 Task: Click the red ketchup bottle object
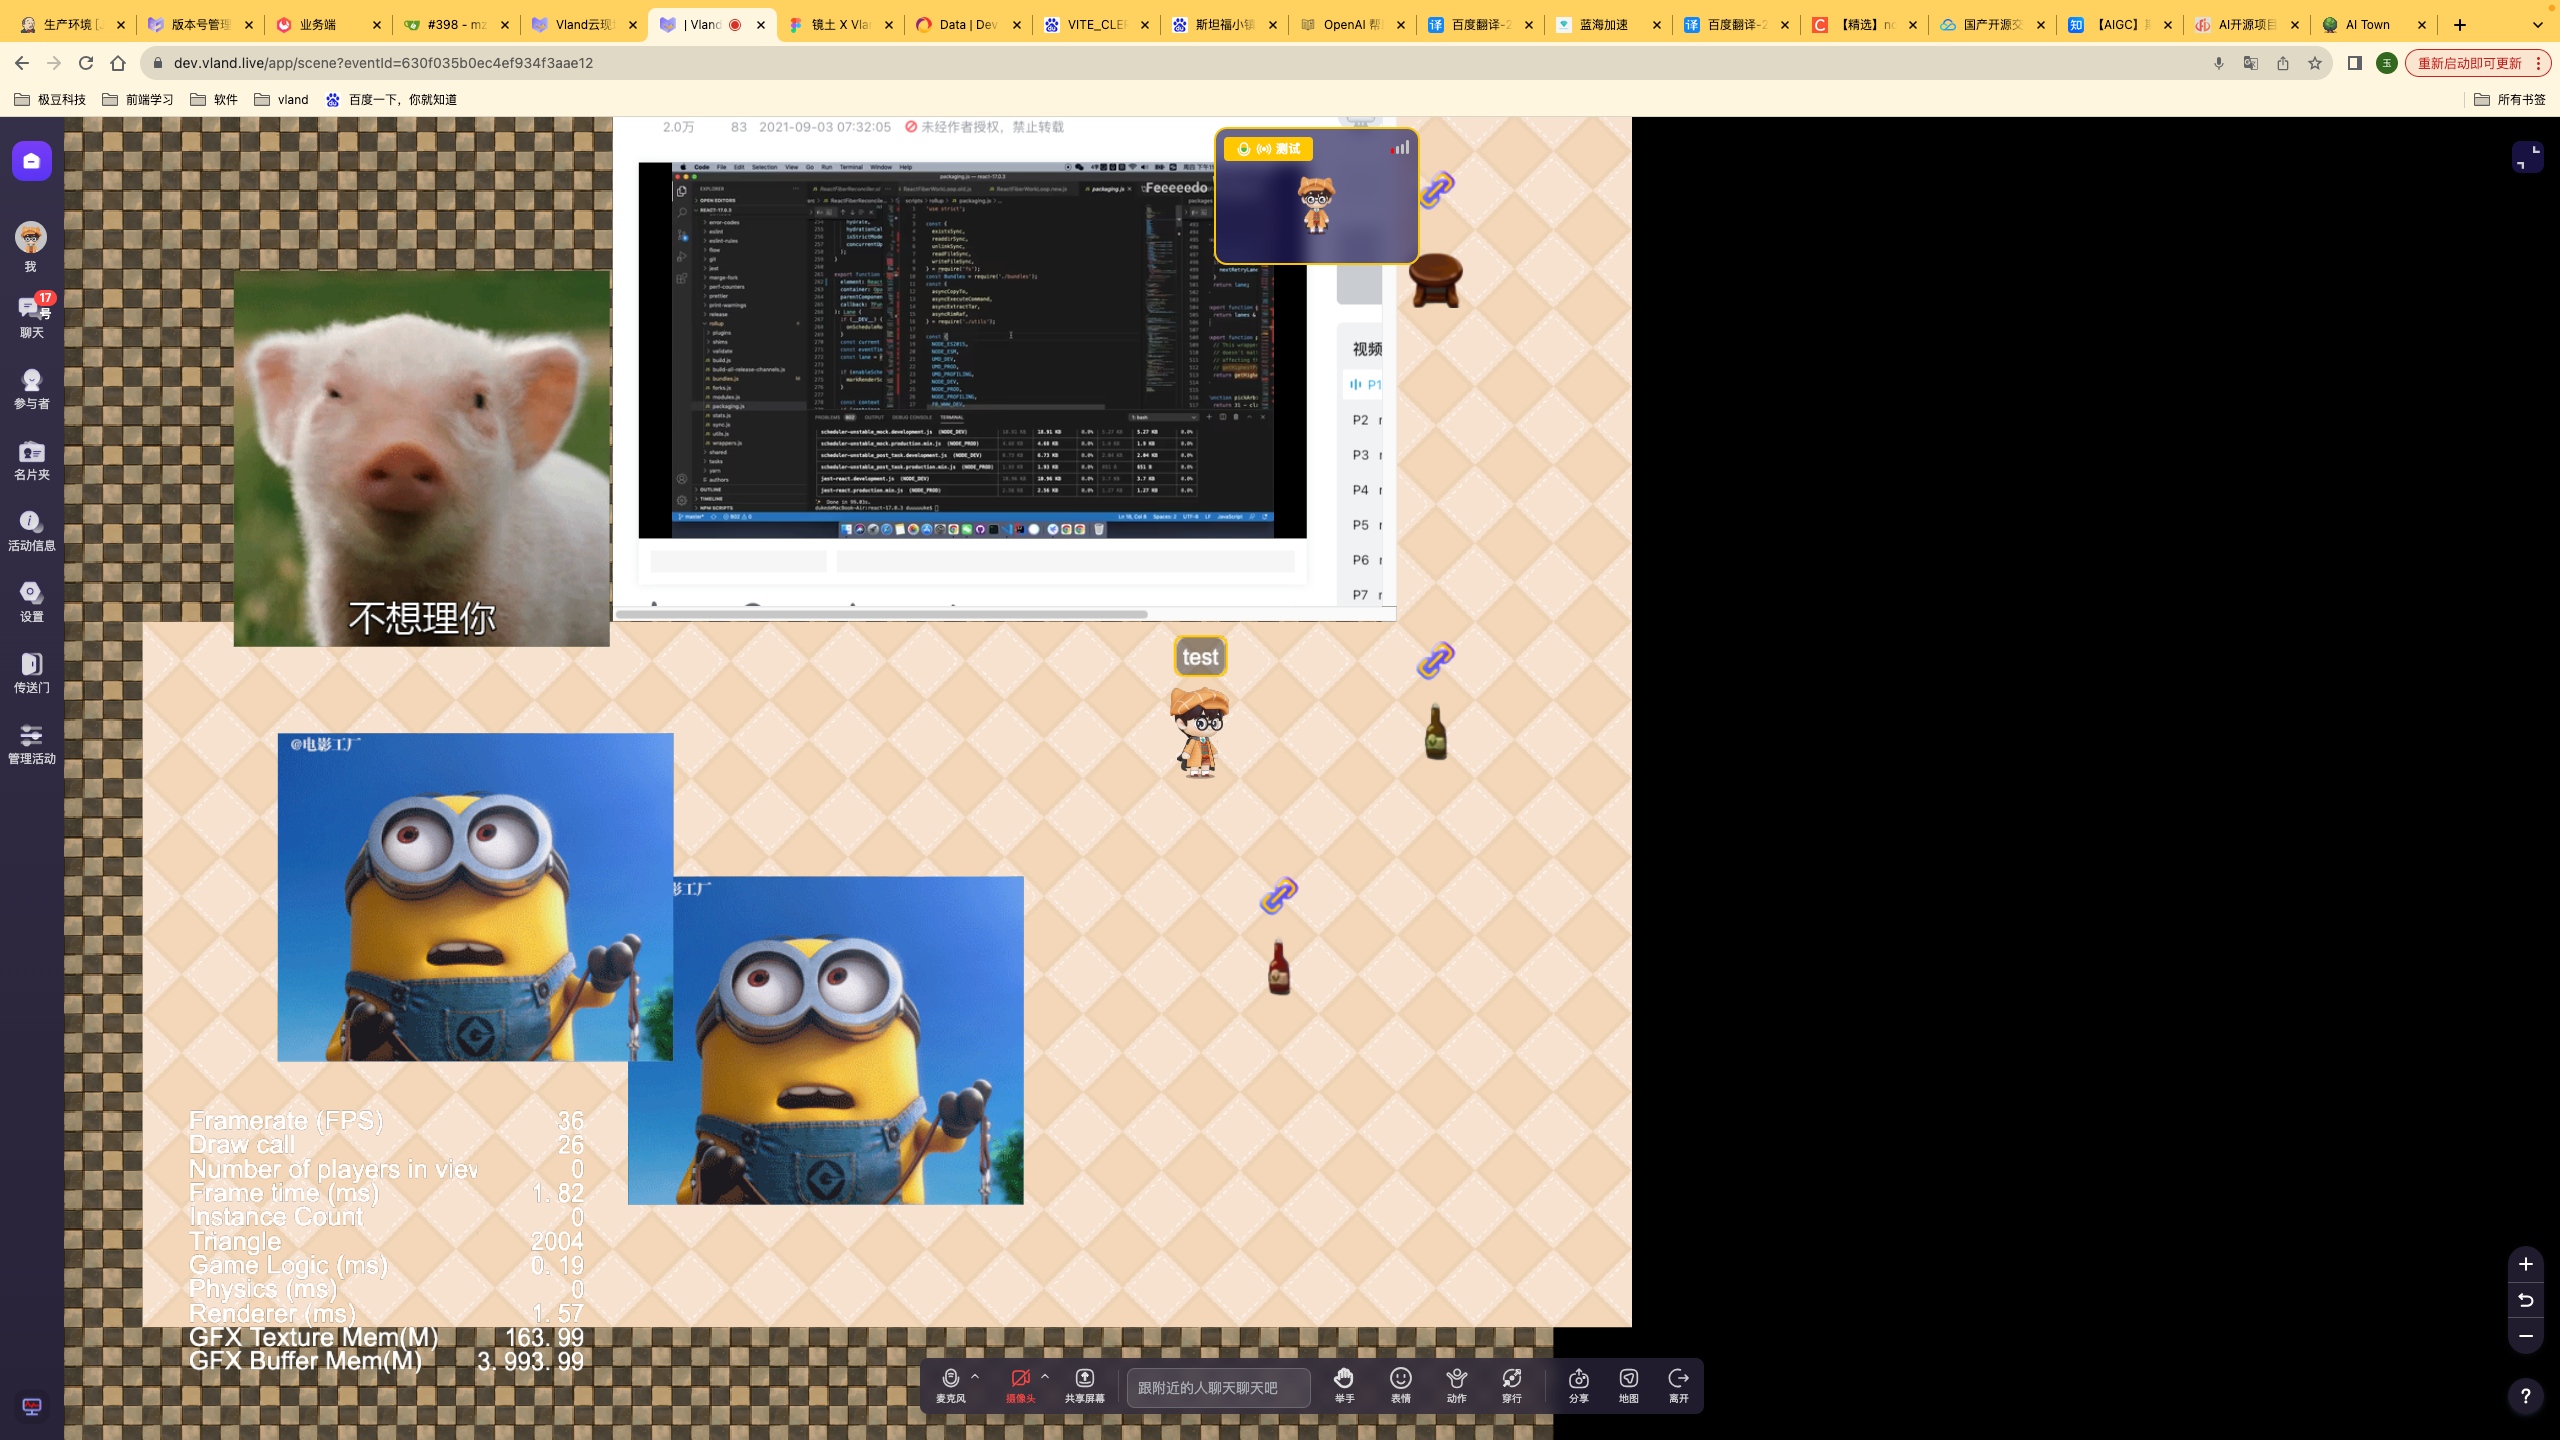1279,967
